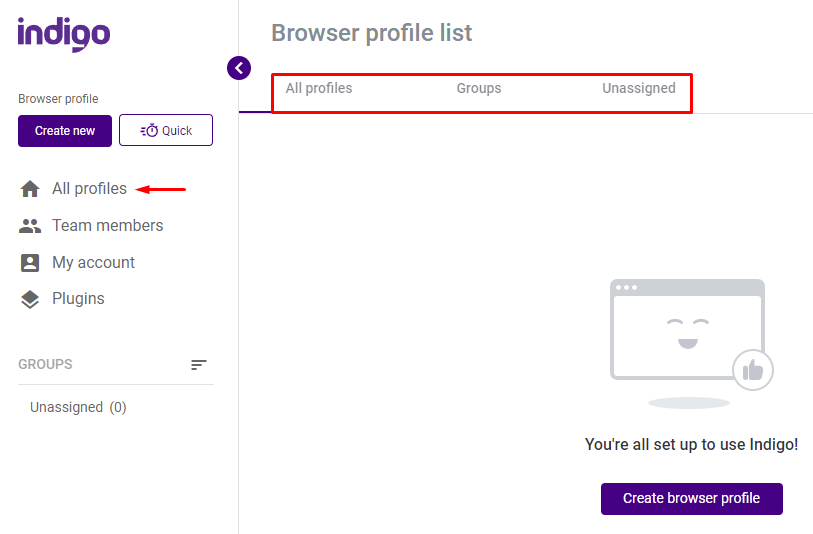Open the Plugins section
Viewport: 813px width, 534px height.
point(78,299)
